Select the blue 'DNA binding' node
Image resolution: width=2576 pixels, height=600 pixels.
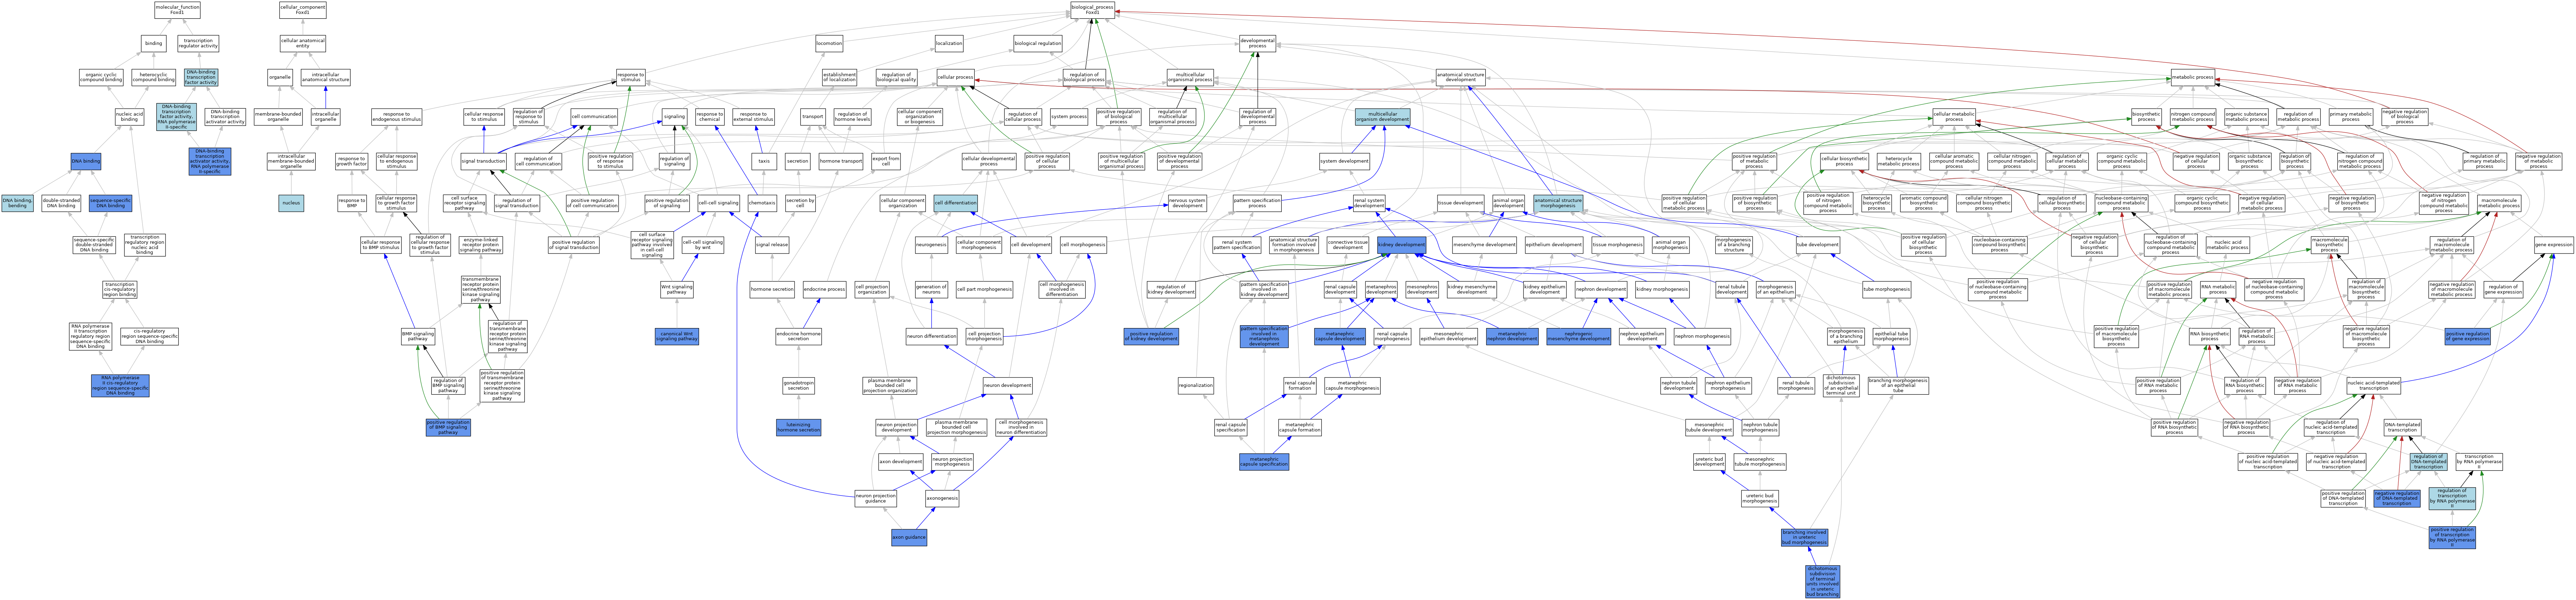(x=86, y=161)
